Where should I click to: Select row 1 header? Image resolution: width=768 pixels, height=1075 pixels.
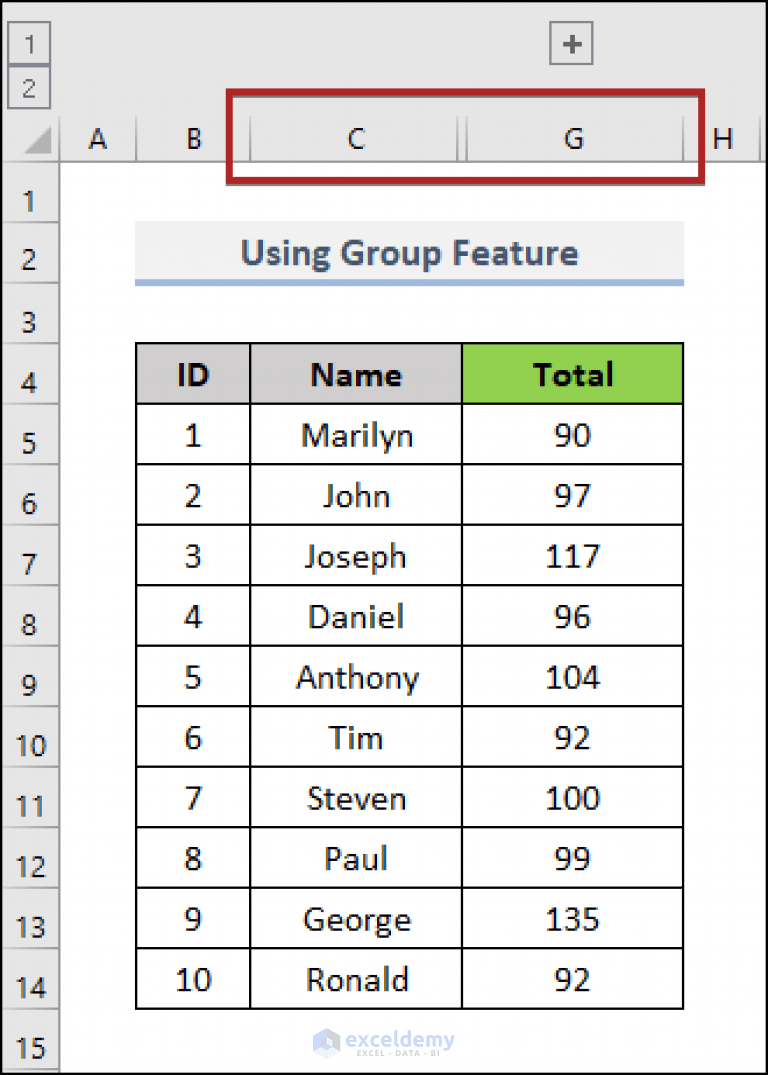[29, 199]
